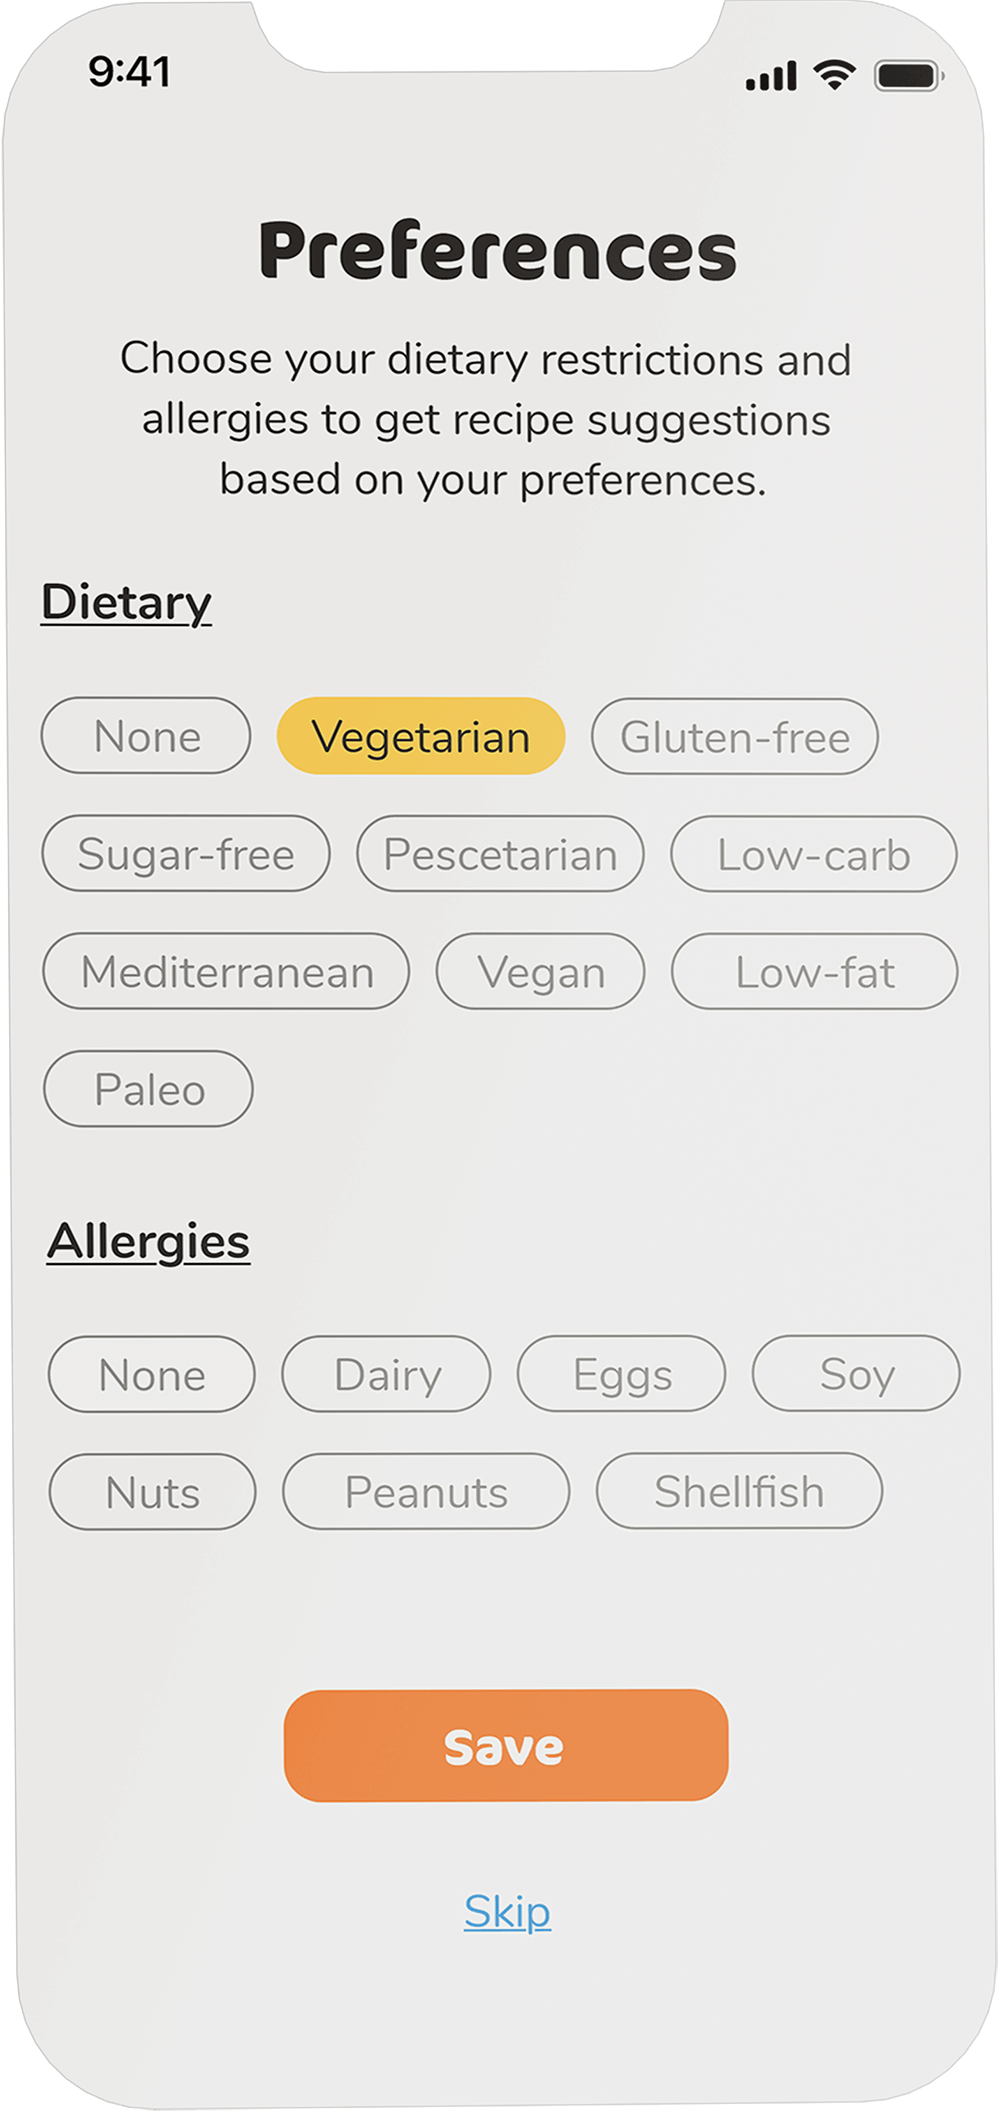This screenshot has width=1000, height=2116.
Task: Deselect the Vegetarian dietary chip
Action: [421, 737]
